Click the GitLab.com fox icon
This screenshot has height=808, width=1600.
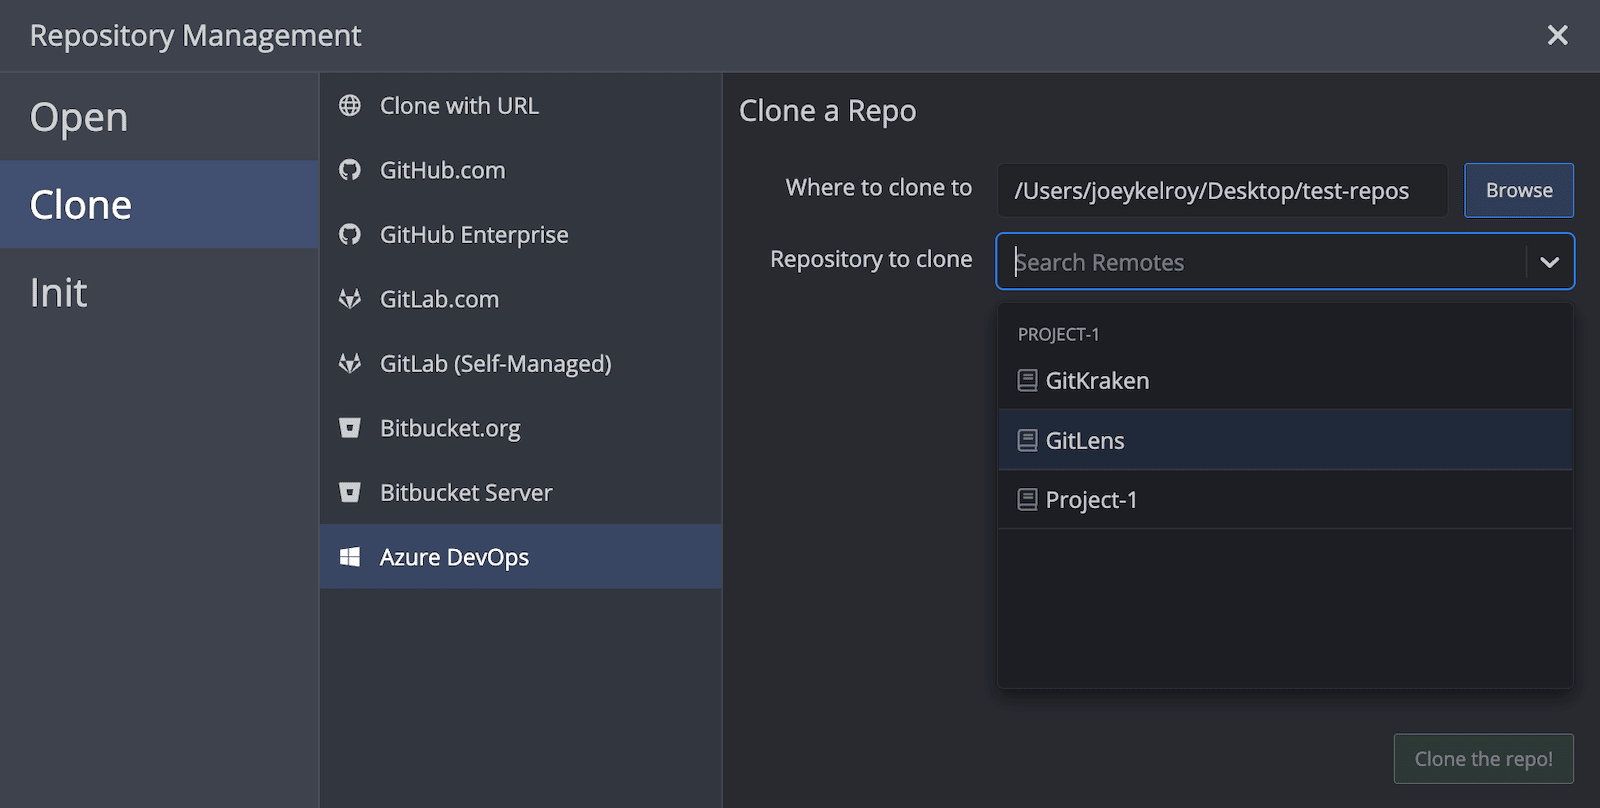[x=350, y=299]
